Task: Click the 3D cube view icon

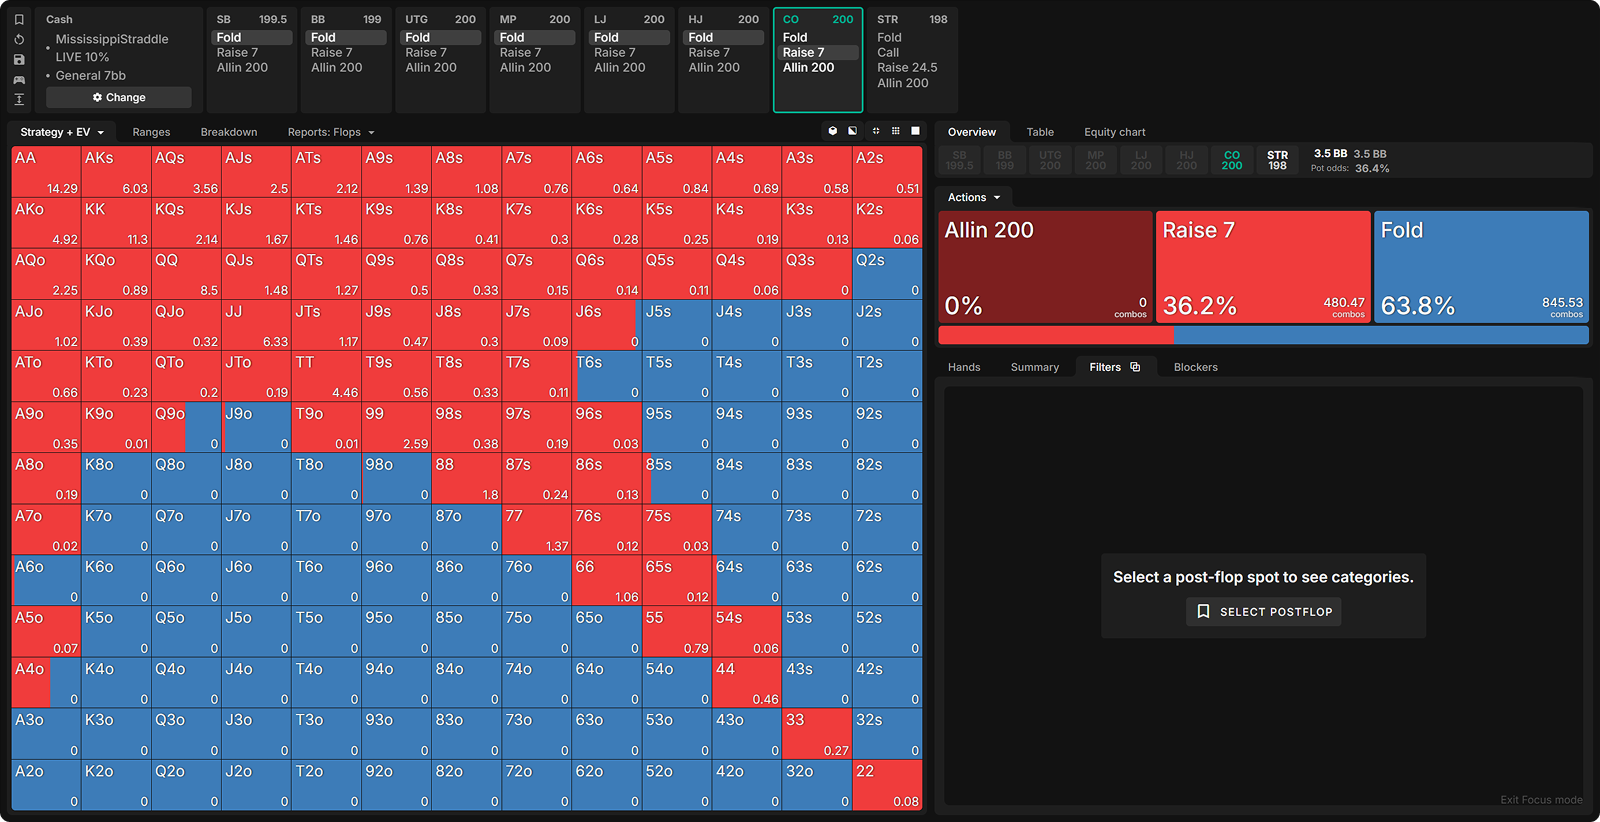Action: coord(832,131)
